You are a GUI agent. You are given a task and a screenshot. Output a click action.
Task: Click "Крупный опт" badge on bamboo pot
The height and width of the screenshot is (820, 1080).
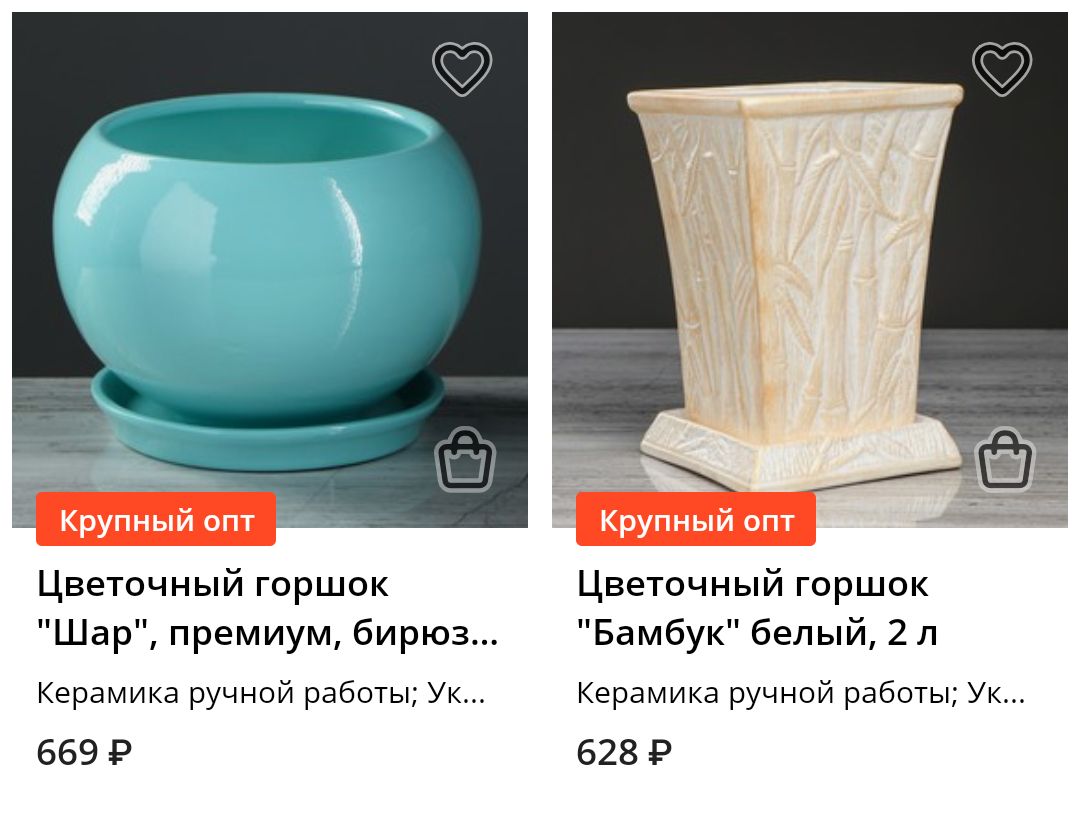click(696, 520)
